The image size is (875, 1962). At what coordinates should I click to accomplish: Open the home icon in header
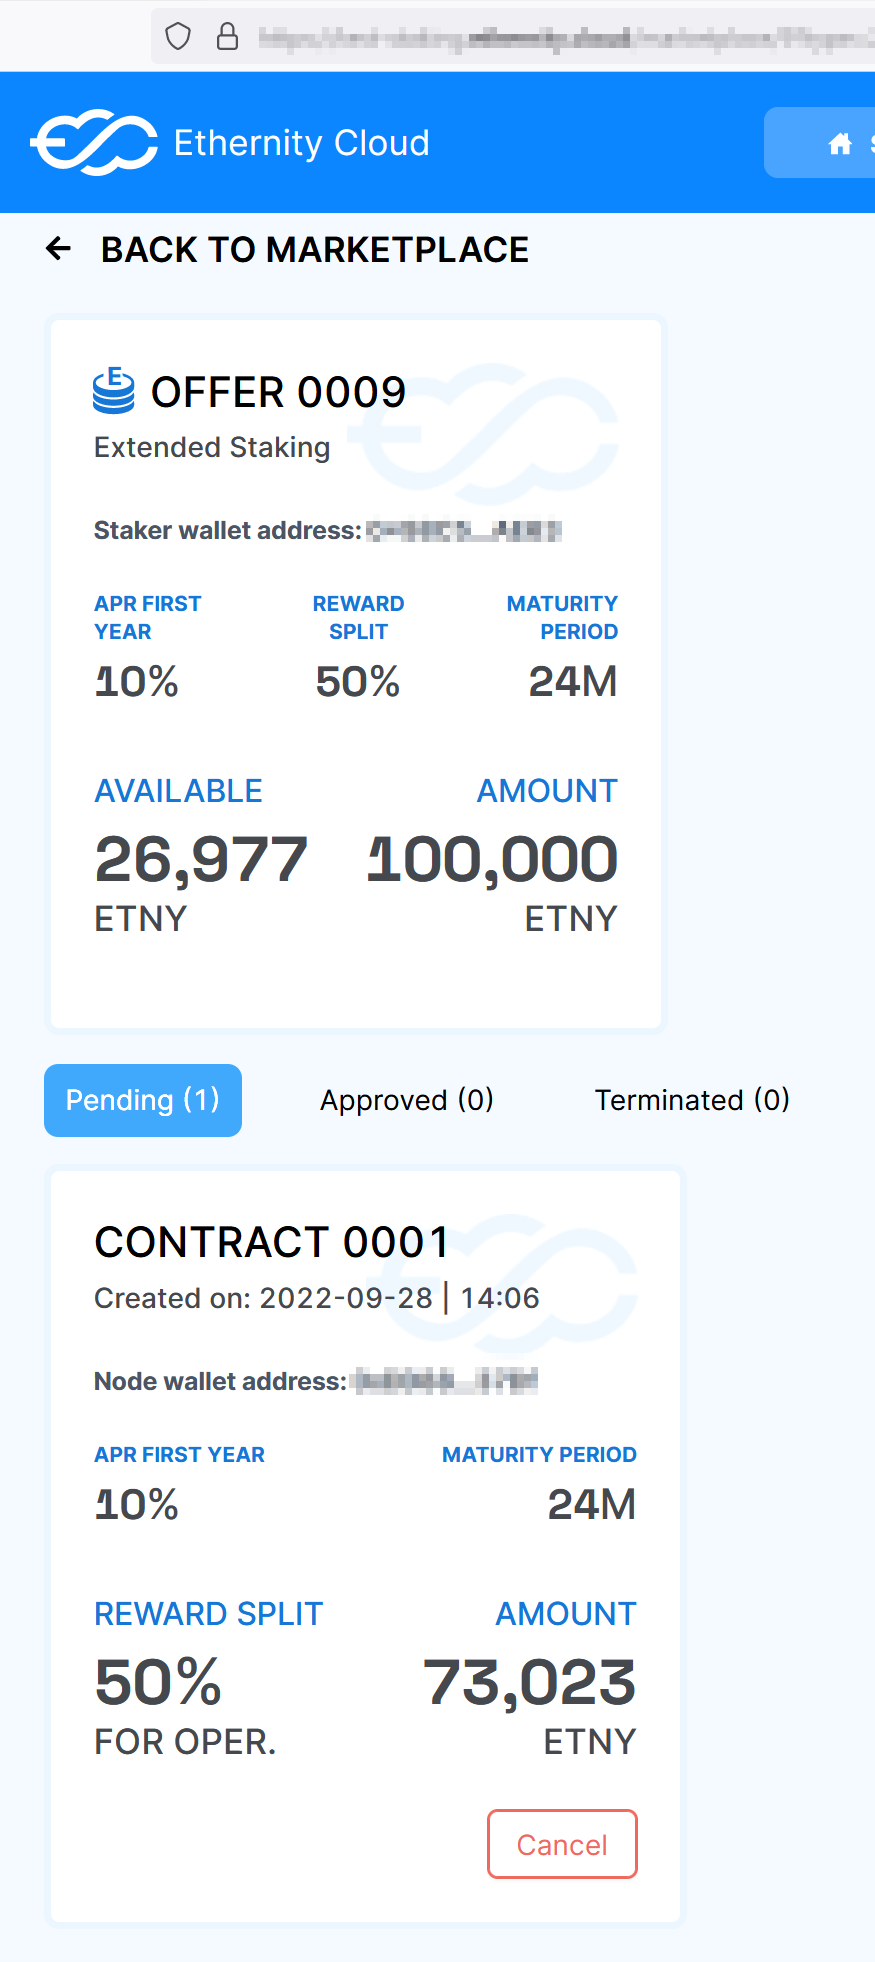point(840,144)
